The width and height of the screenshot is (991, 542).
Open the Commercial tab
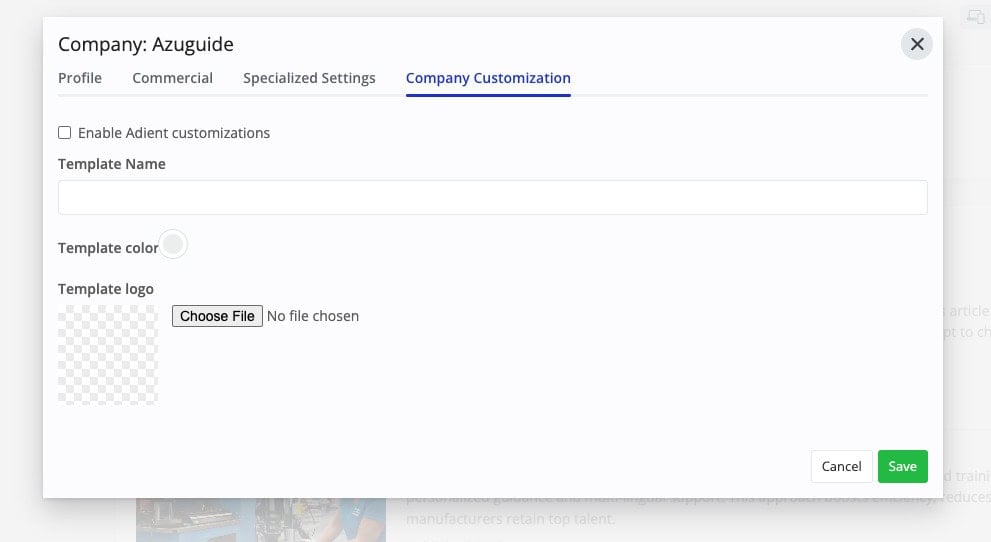tap(172, 78)
